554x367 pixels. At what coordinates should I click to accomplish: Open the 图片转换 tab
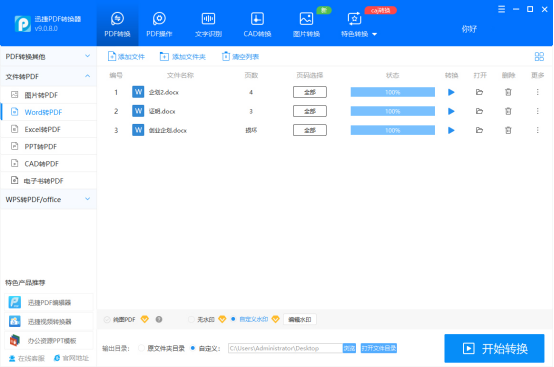coord(306,24)
